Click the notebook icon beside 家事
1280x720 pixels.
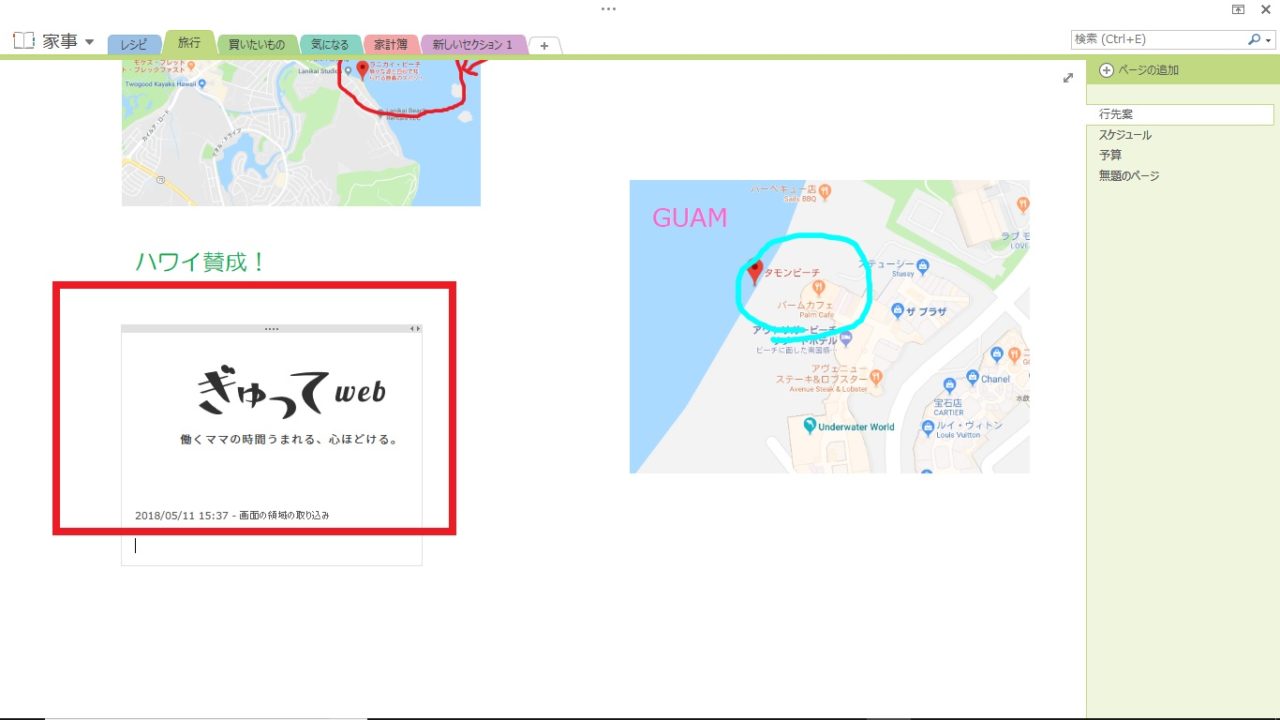point(24,41)
